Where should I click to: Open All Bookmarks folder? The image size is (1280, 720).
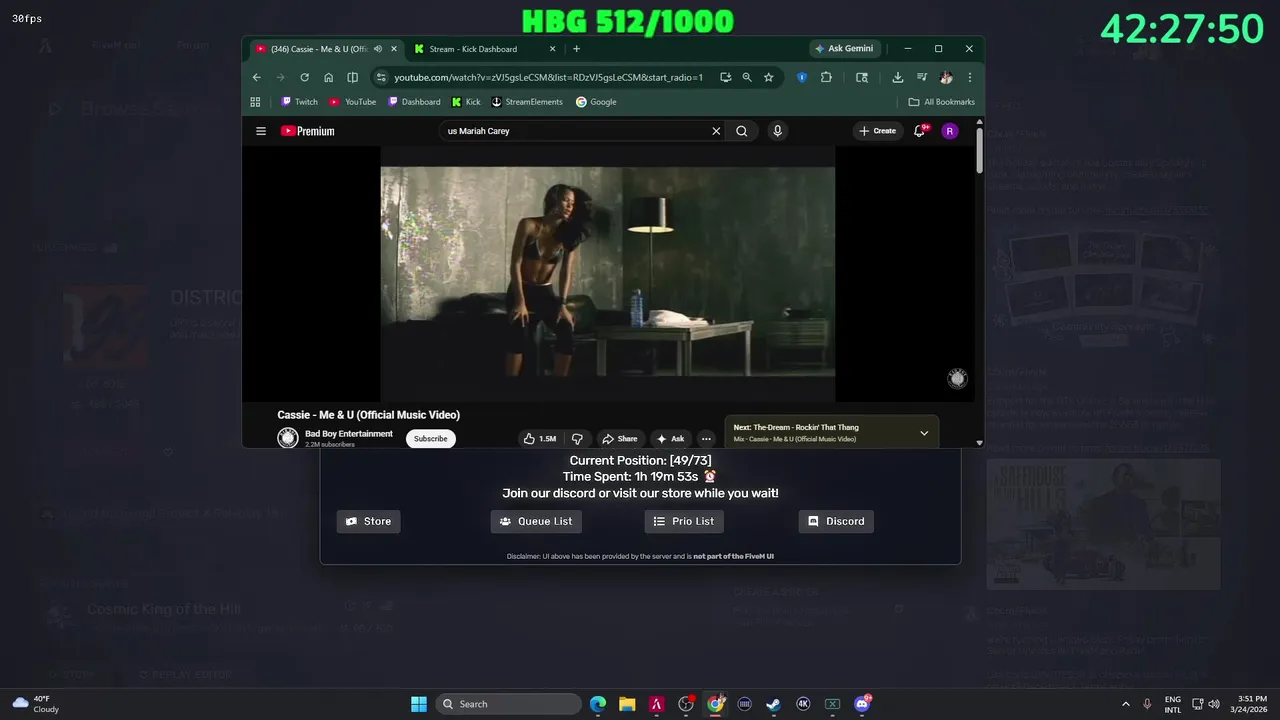(941, 102)
